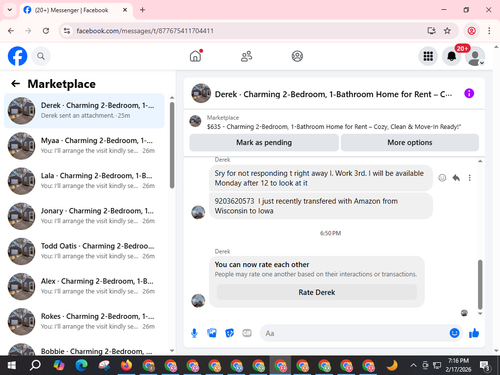Choose a sticker icon in composer

(x=229, y=333)
